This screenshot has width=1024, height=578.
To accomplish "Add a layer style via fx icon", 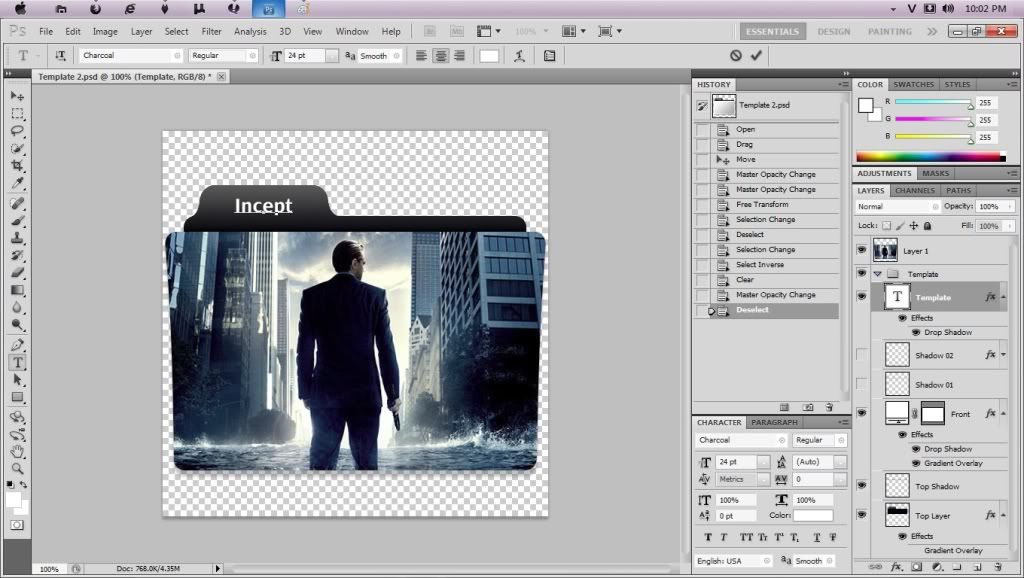I will coord(896,567).
